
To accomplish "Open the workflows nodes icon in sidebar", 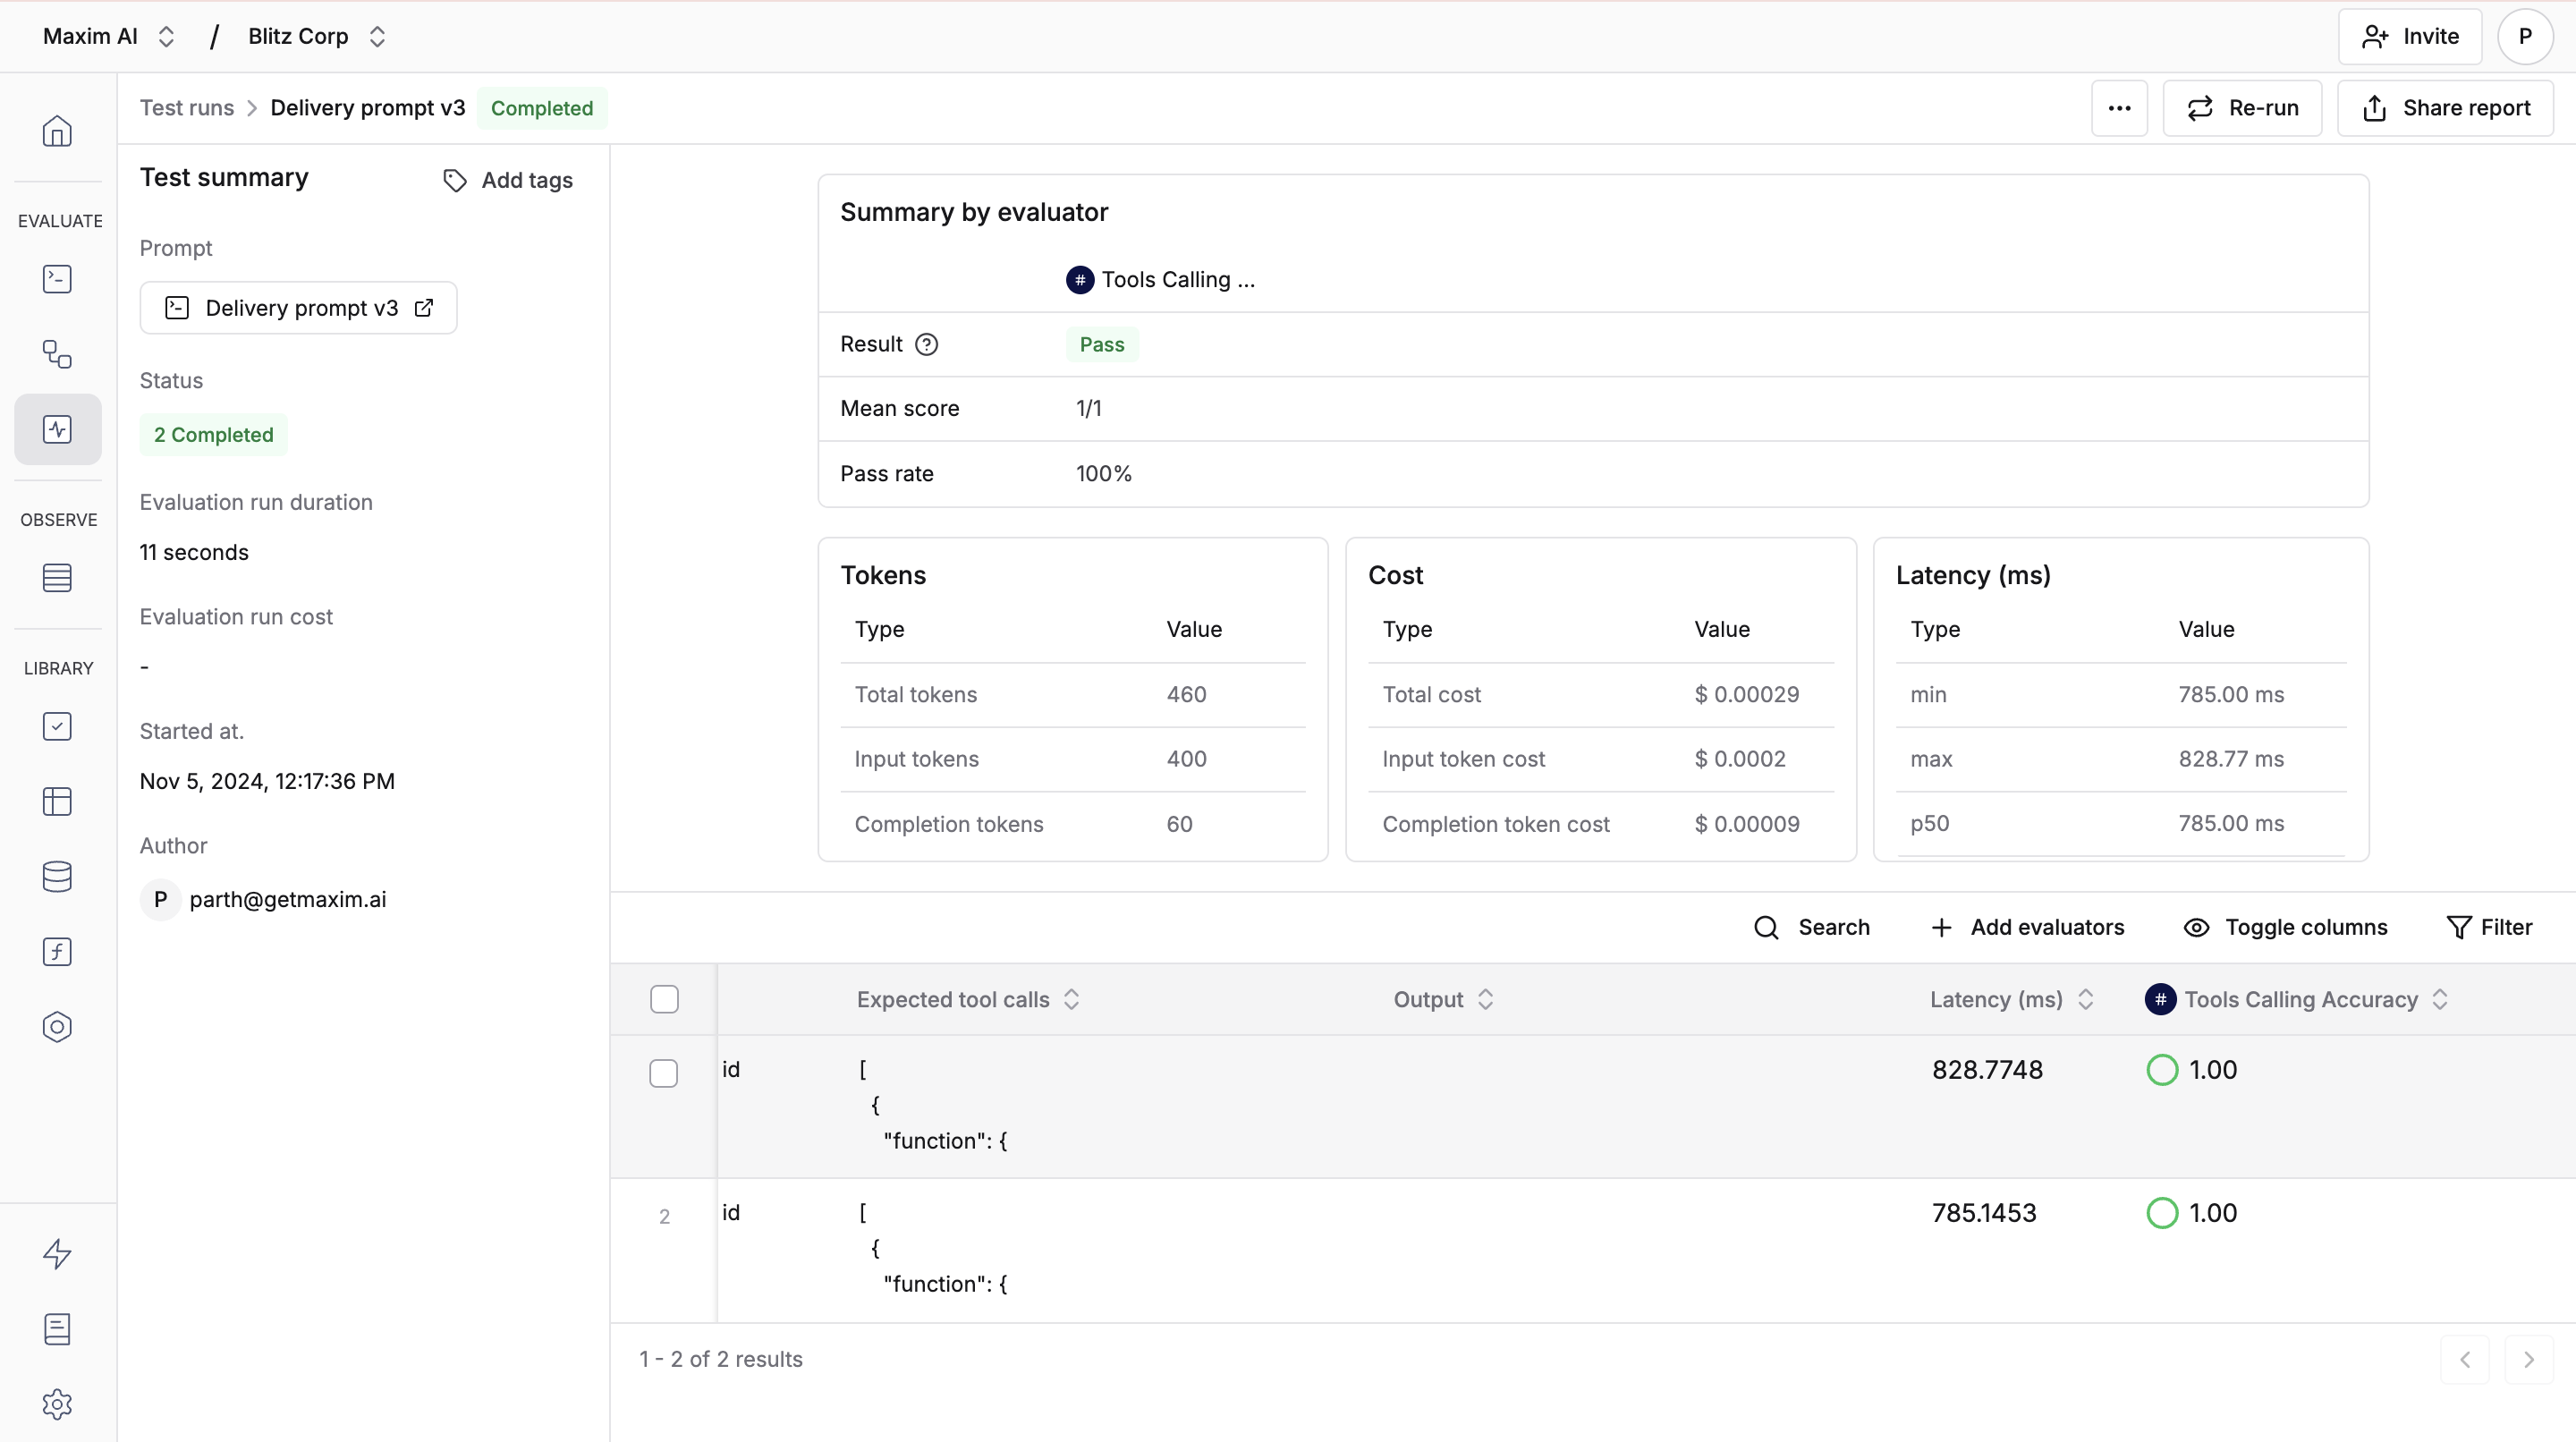I will tap(57, 354).
